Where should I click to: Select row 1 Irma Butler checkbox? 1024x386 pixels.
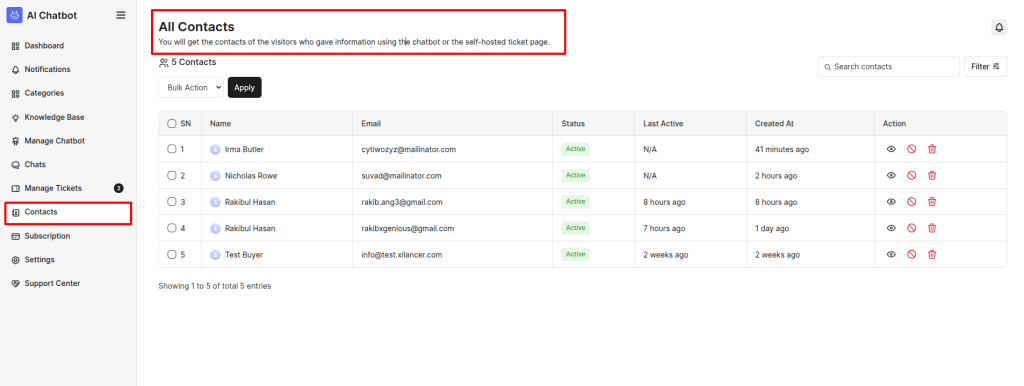(172, 149)
